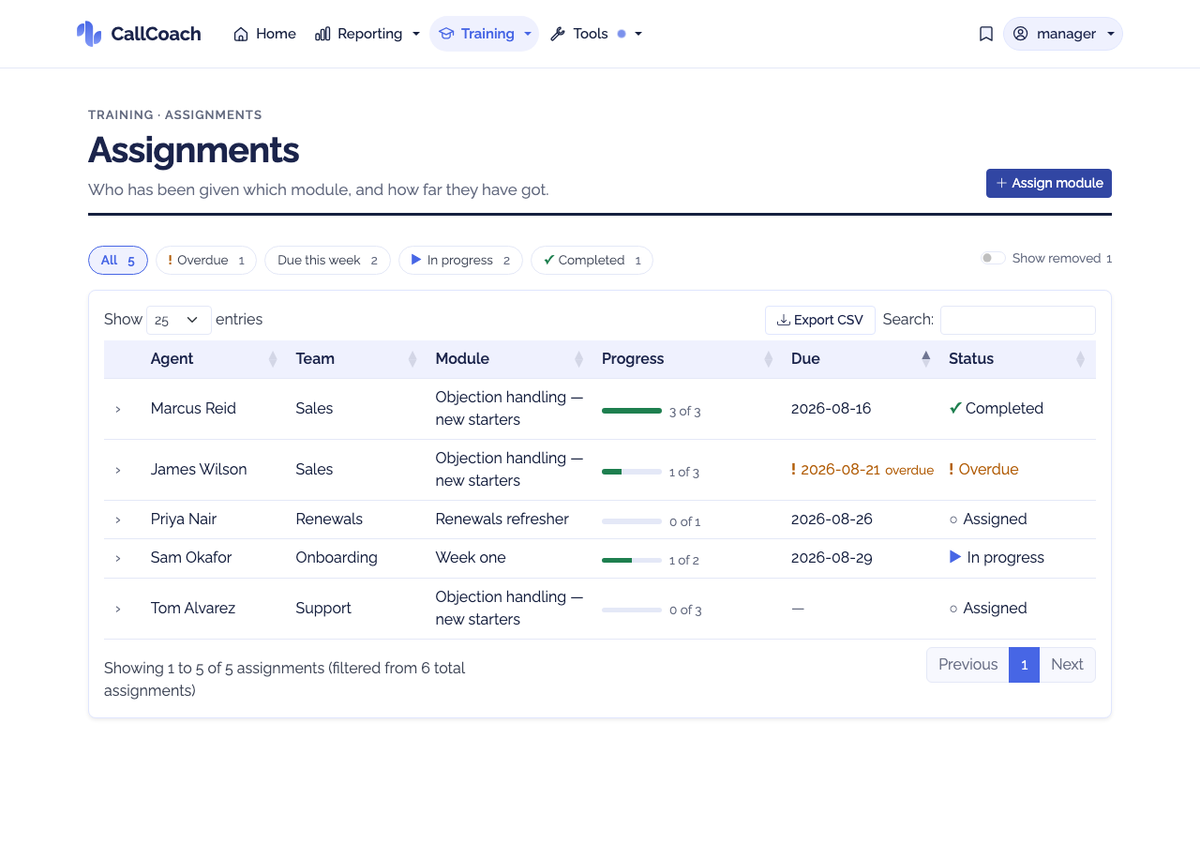Filter by Completed assignments

pos(591,260)
